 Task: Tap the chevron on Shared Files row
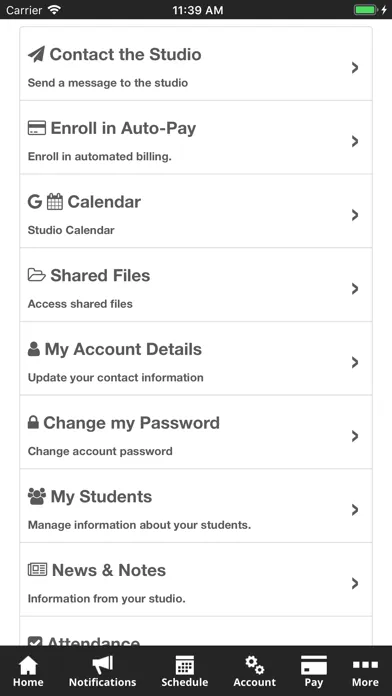click(355, 289)
